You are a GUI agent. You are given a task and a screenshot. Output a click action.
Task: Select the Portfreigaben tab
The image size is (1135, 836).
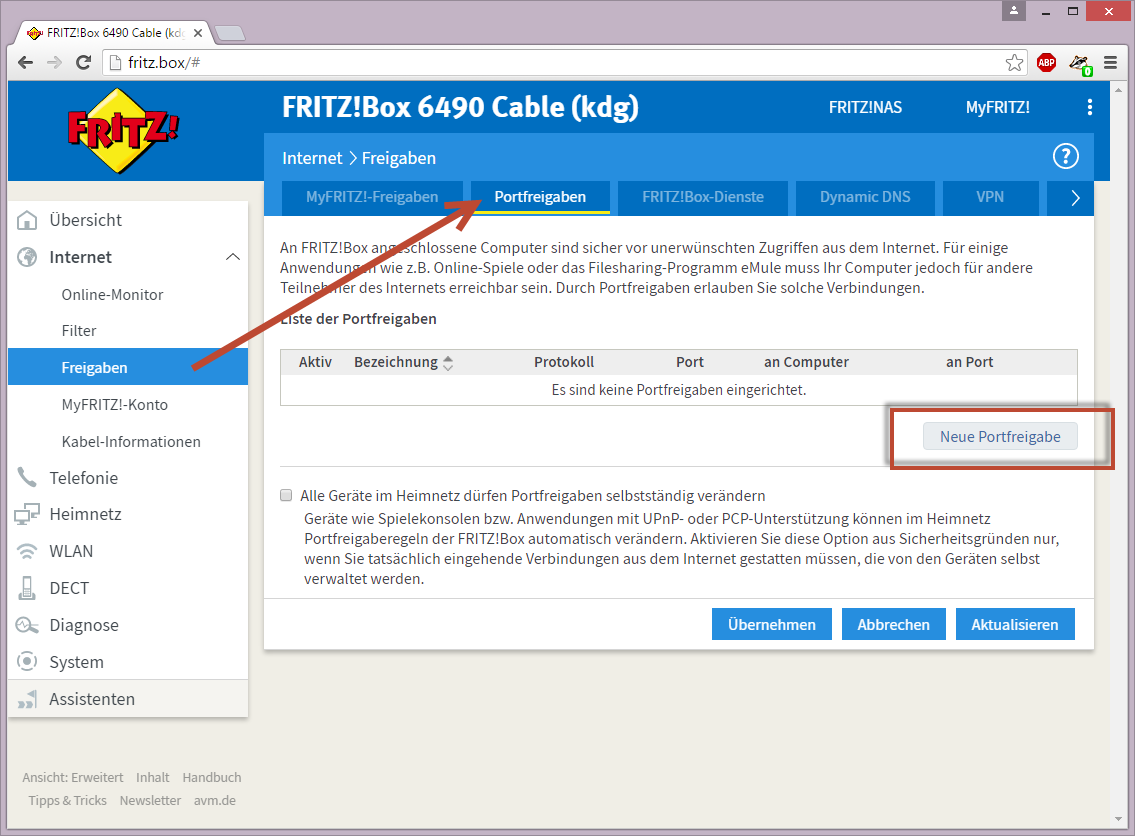(x=540, y=197)
